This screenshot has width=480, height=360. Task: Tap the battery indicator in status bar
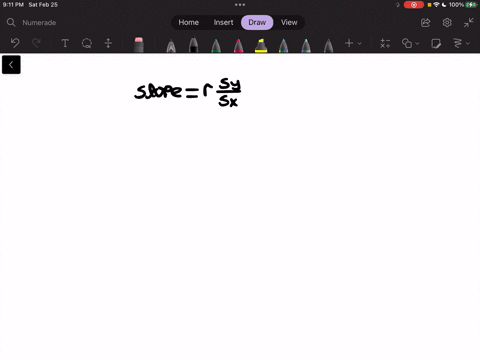[x=472, y=5]
